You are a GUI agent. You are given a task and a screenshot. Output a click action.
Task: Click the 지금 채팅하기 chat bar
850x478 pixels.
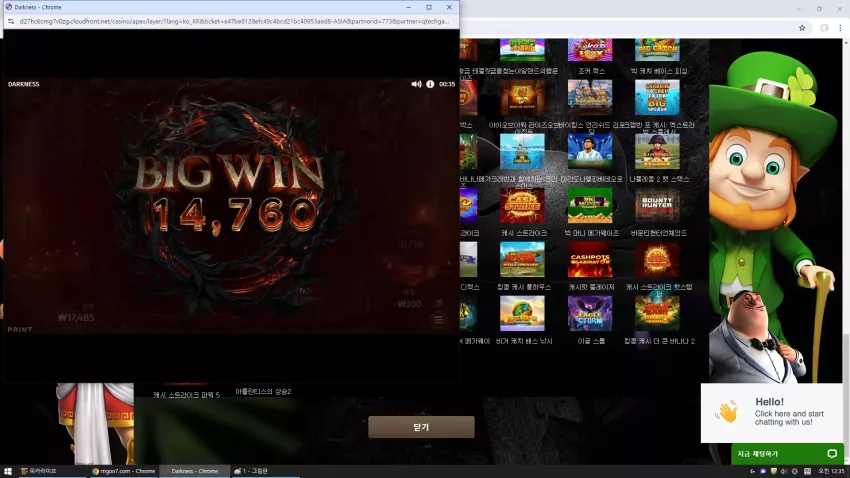787,454
